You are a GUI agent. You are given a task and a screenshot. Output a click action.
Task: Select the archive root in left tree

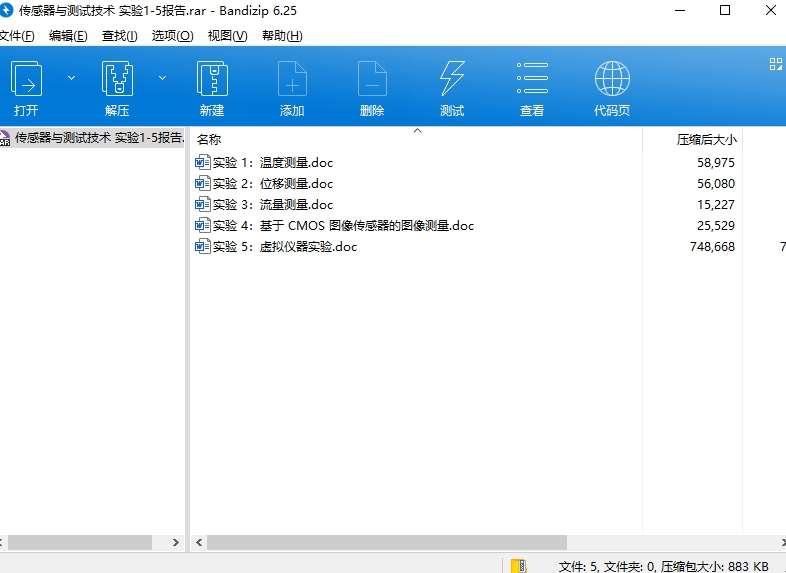click(x=97, y=138)
